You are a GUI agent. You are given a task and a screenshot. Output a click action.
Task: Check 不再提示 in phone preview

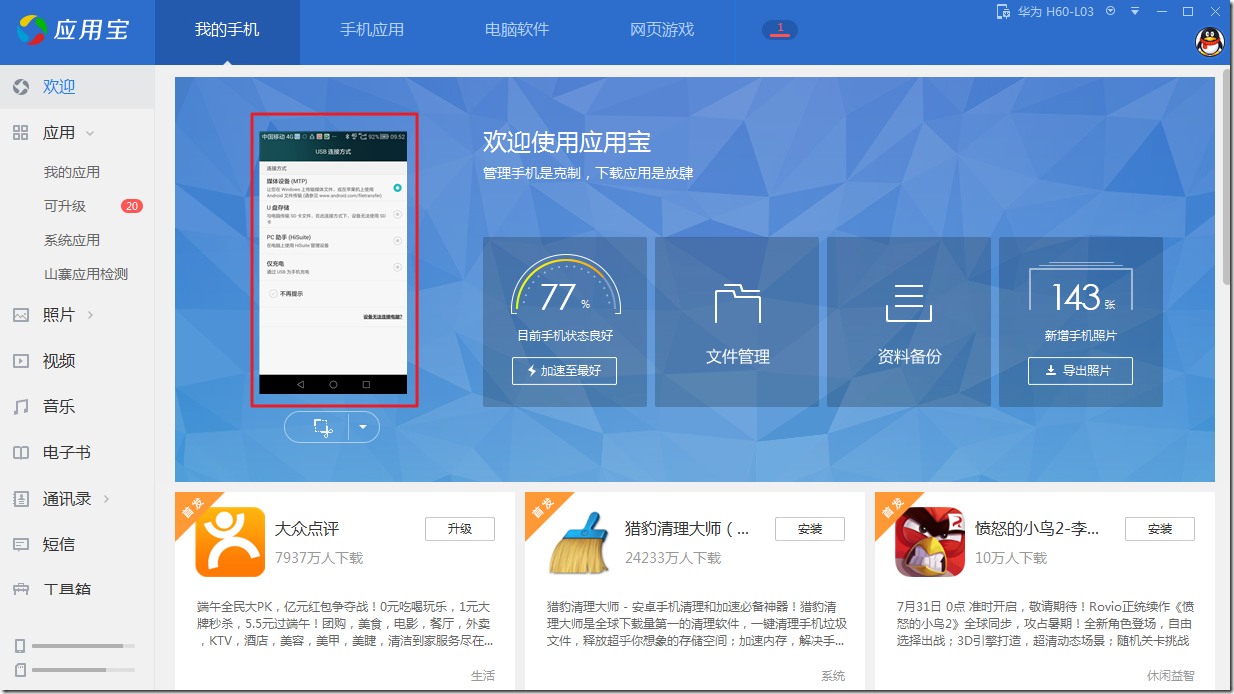pyautogui.click(x=272, y=294)
